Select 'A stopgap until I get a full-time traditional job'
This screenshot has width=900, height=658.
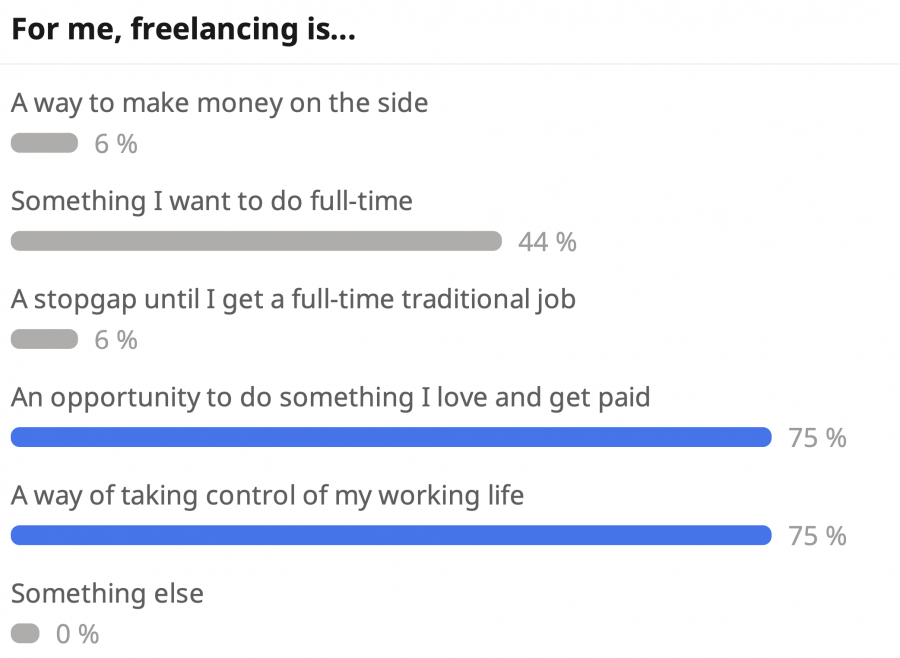pyautogui.click(x=293, y=300)
